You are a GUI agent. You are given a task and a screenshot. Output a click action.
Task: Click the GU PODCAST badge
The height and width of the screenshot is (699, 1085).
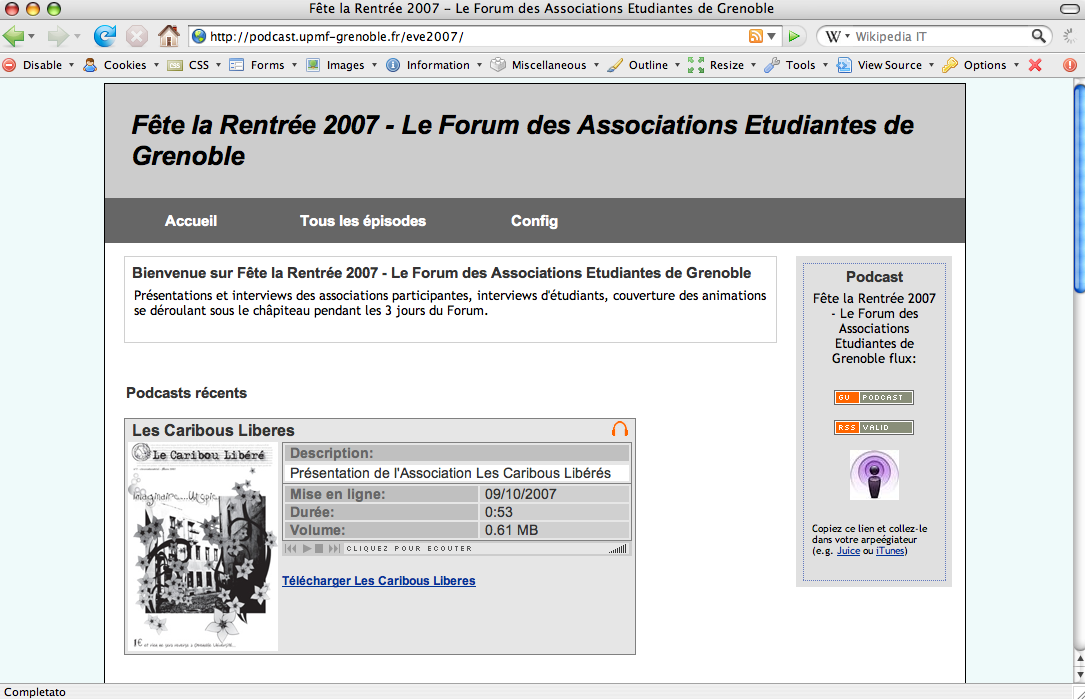(874, 397)
